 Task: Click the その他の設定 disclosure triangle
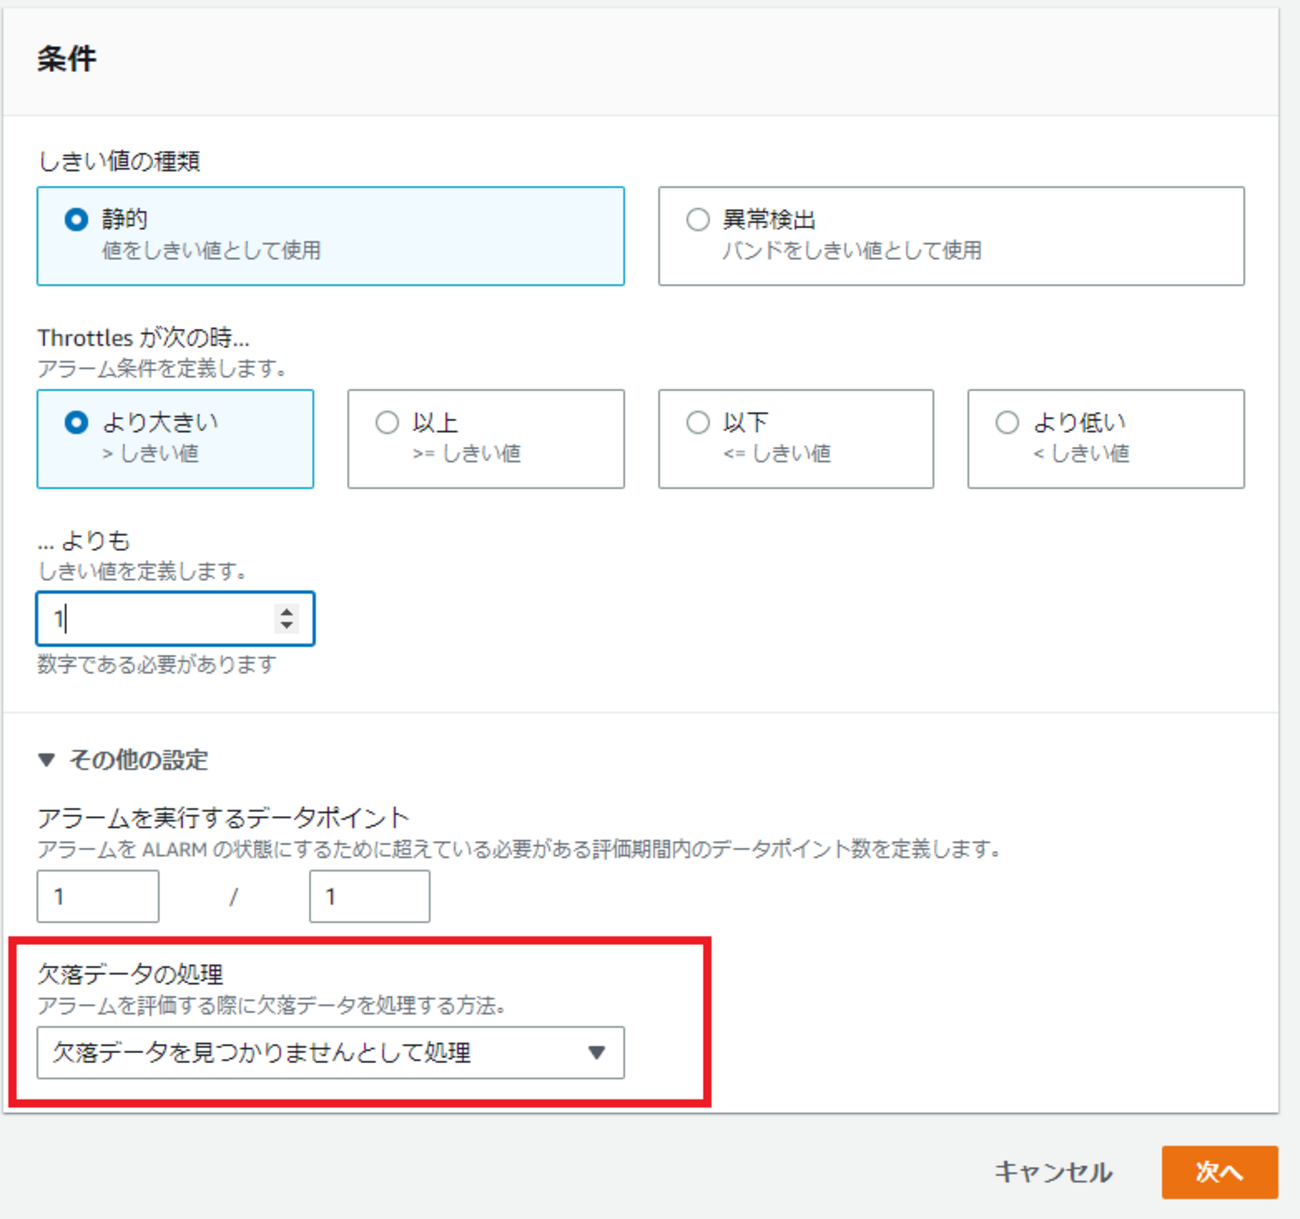tap(46, 760)
